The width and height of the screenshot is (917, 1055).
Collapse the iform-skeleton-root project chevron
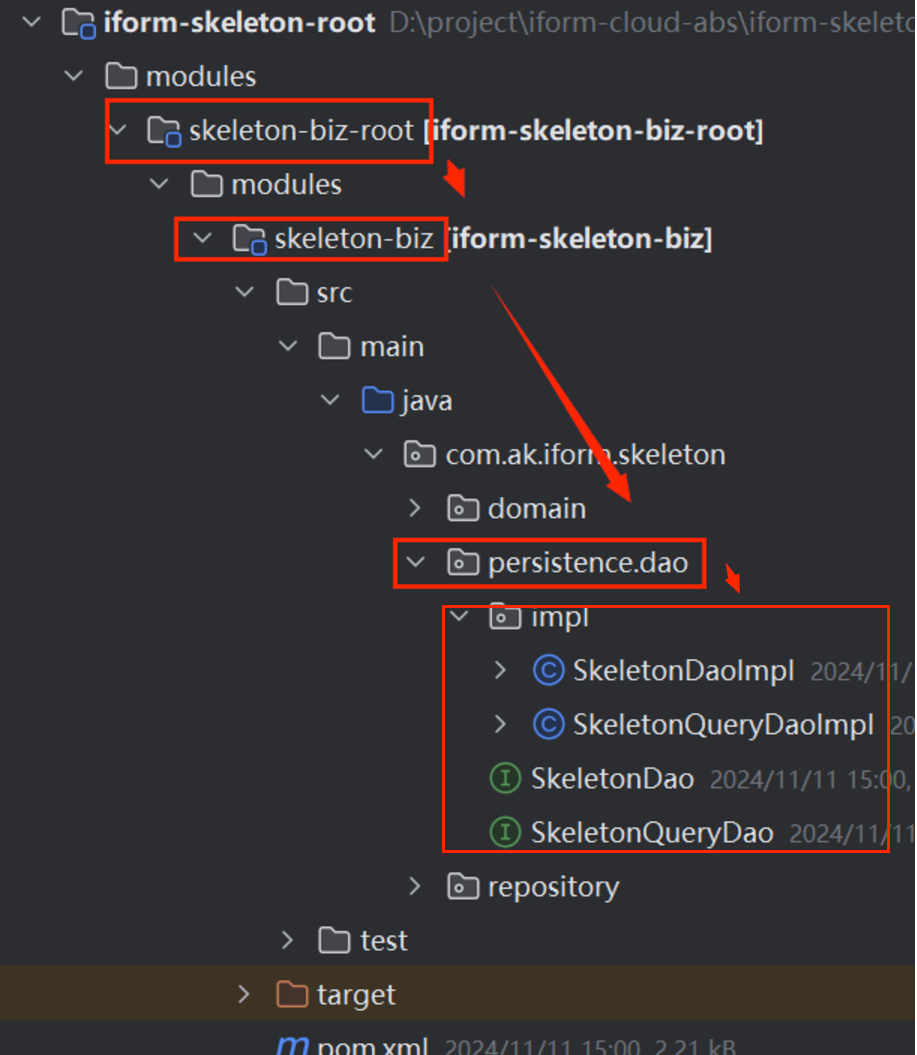click(x=31, y=23)
